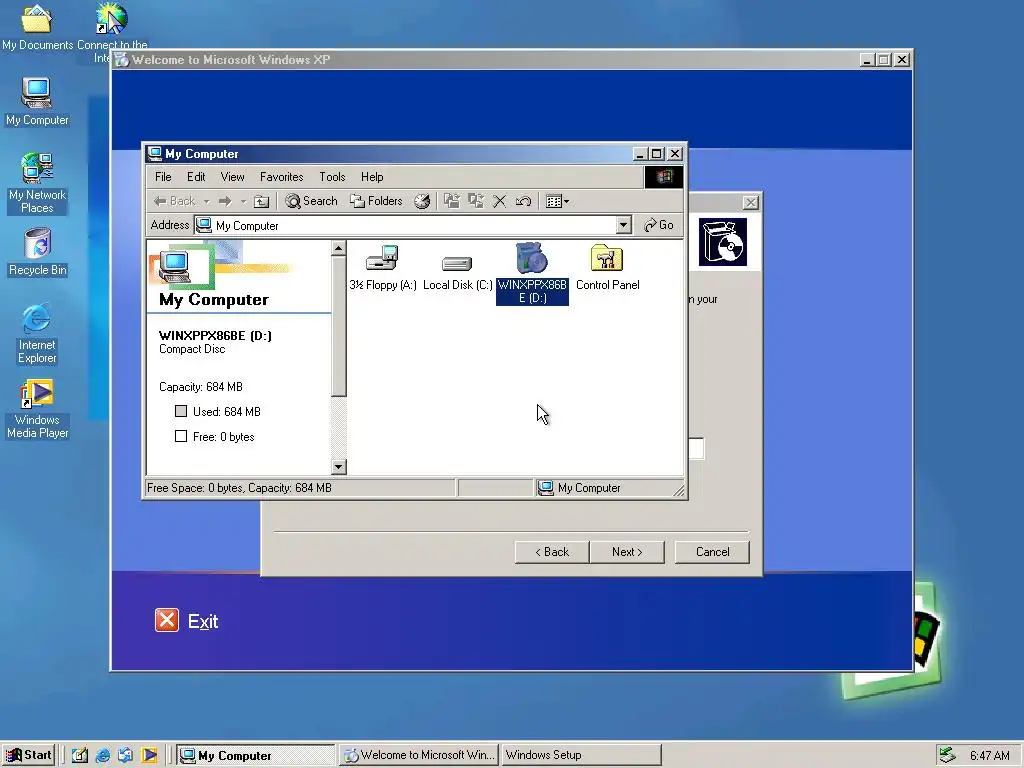Click the Go button beside Address bar

point(658,225)
